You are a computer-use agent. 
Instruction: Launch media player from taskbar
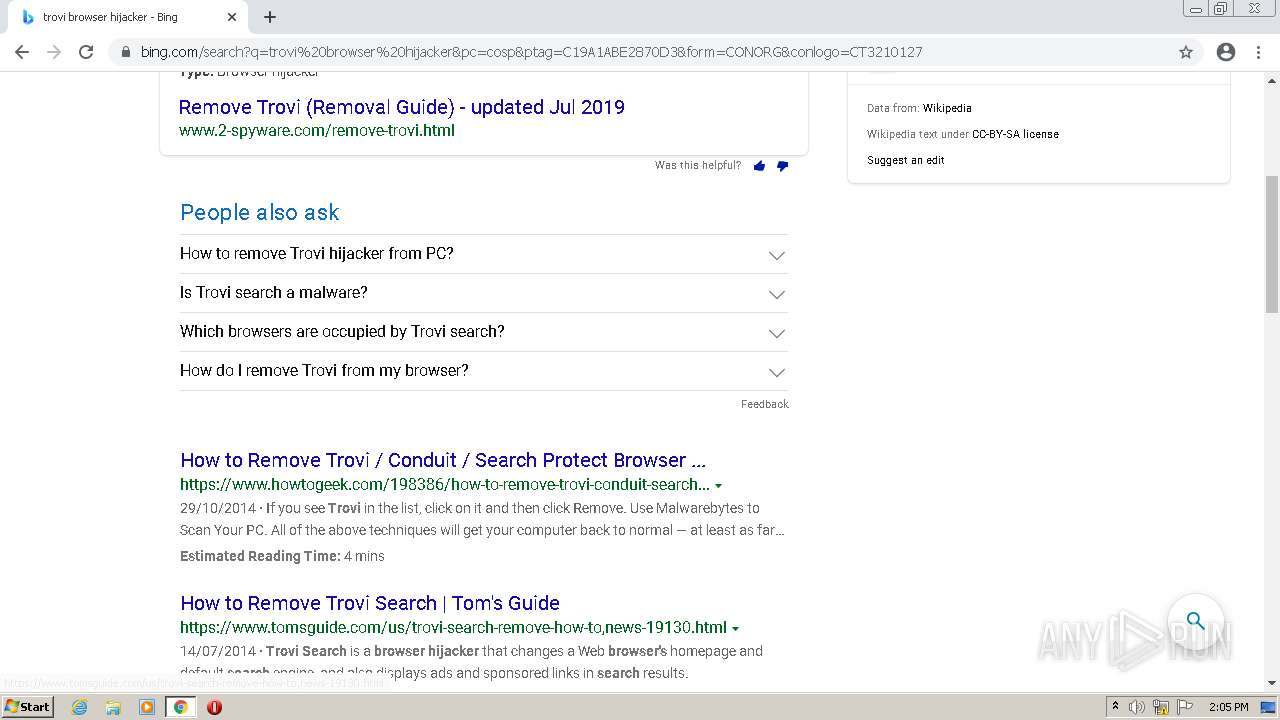[147, 707]
